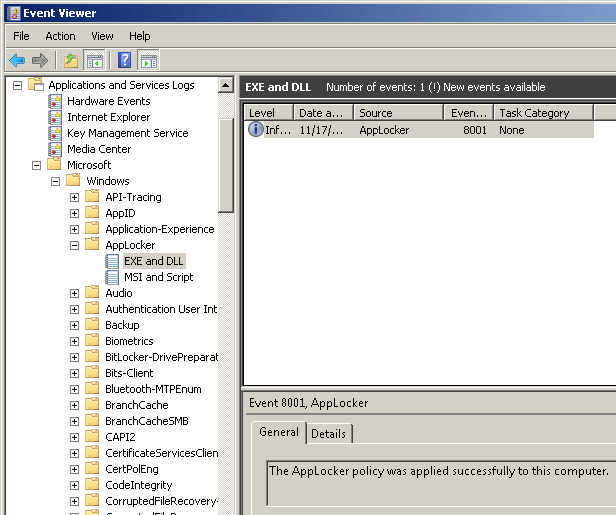
Task: Expand the Audio node
Action: click(x=74, y=293)
